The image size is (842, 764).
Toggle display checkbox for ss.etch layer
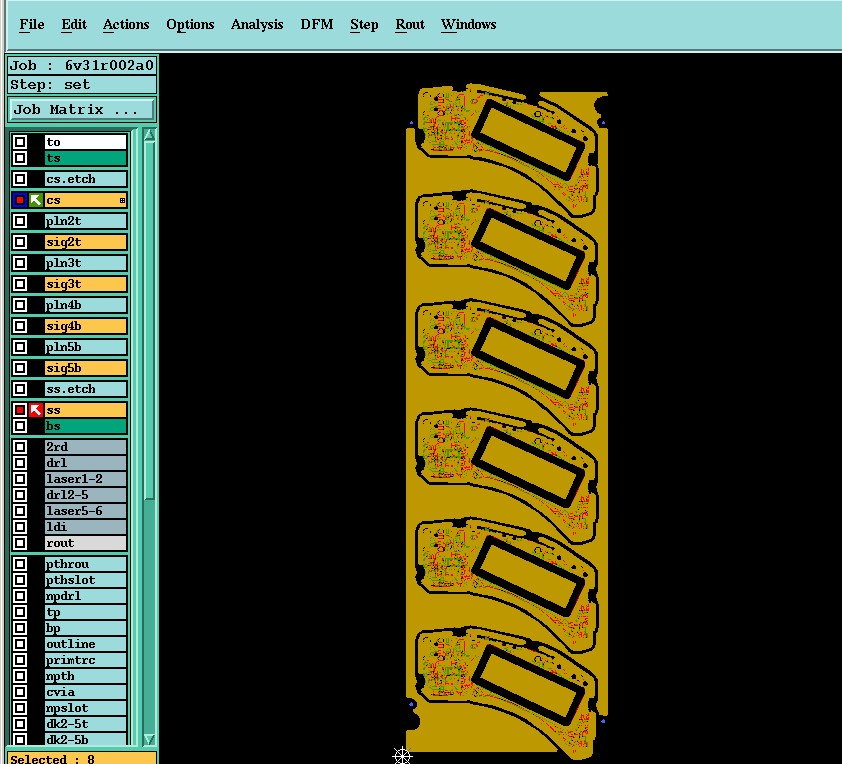[20, 389]
